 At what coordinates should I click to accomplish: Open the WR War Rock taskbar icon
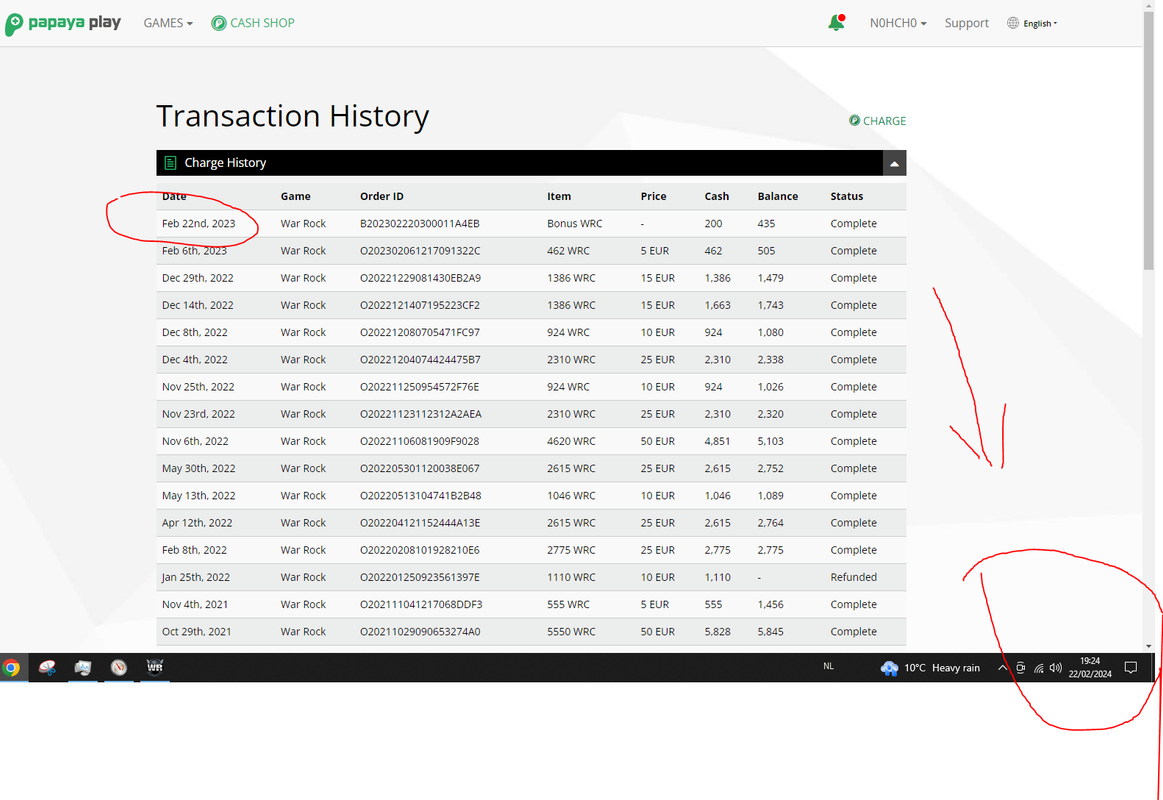point(154,667)
